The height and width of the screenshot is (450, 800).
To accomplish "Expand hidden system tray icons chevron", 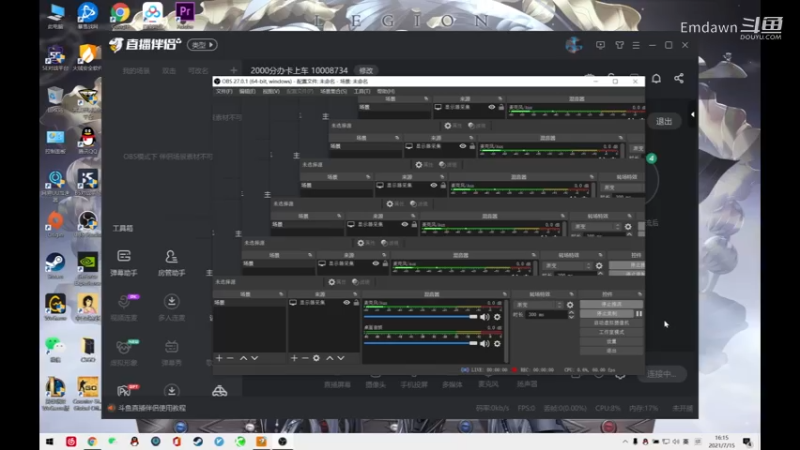I will 625,441.
